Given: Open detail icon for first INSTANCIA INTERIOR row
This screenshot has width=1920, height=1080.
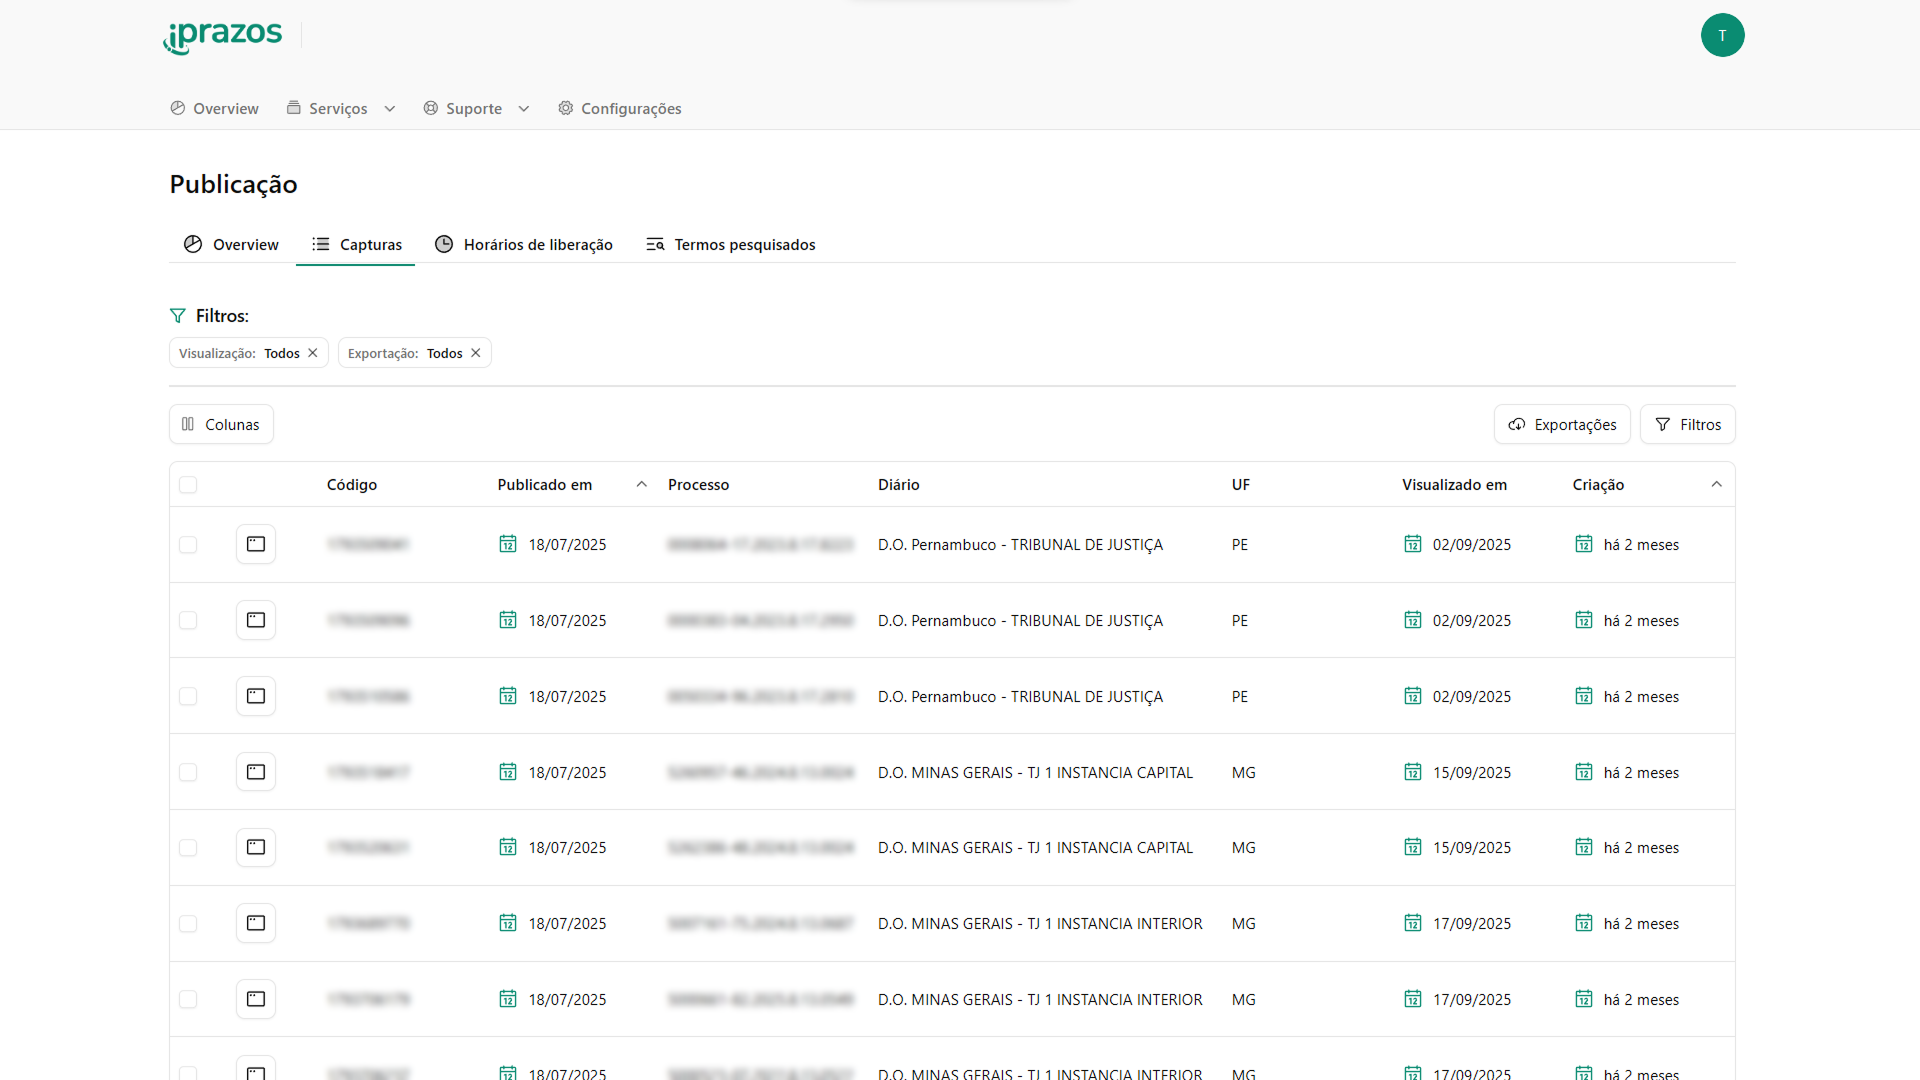Looking at the screenshot, I should [x=256, y=923].
